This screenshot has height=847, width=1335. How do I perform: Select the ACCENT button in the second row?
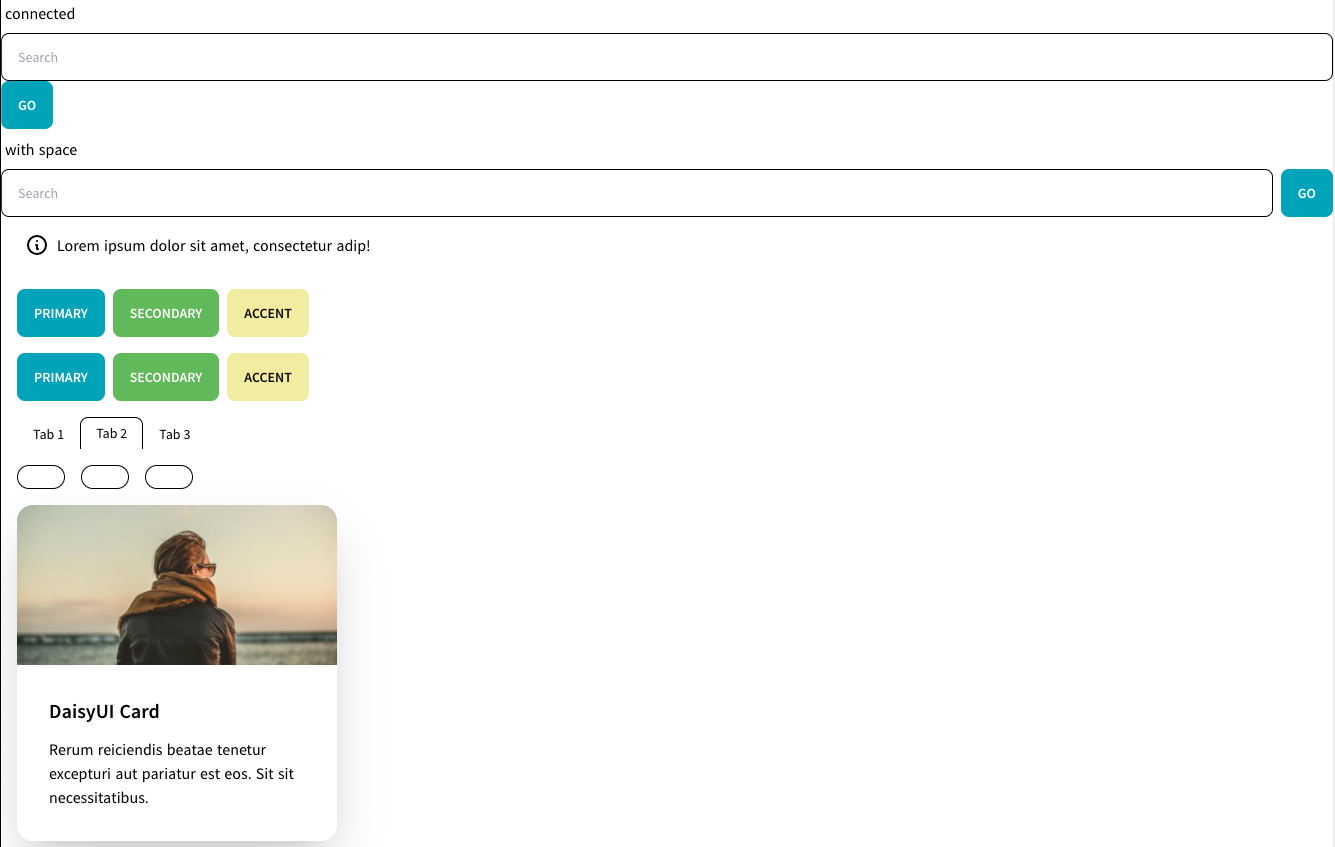(267, 377)
